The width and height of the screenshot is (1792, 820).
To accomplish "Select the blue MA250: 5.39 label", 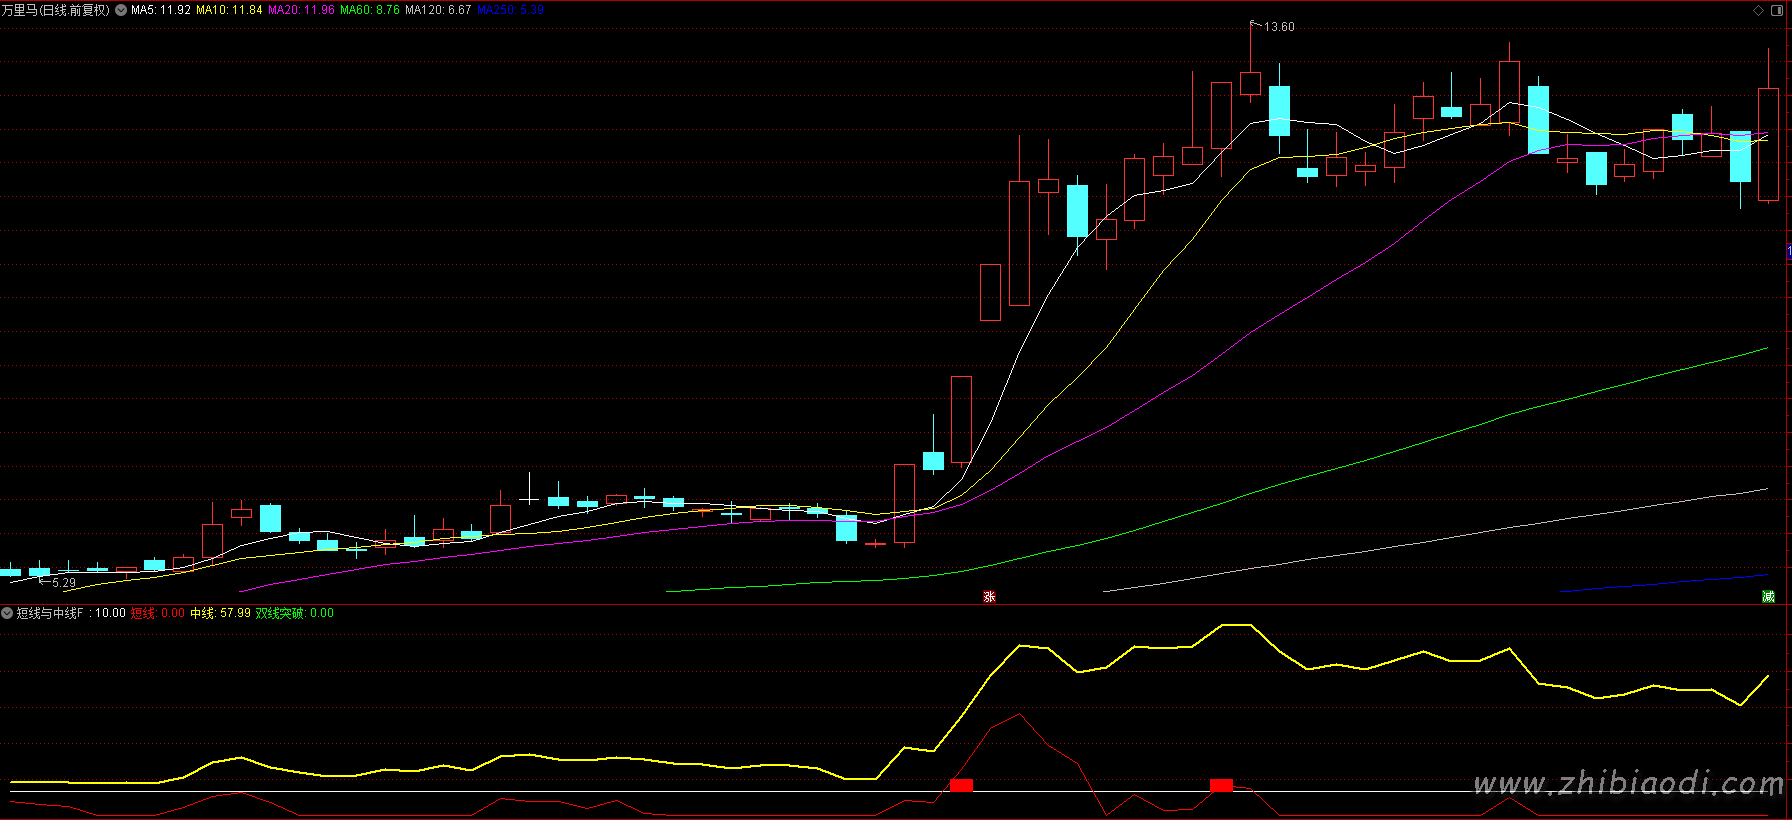I will tap(511, 10).
